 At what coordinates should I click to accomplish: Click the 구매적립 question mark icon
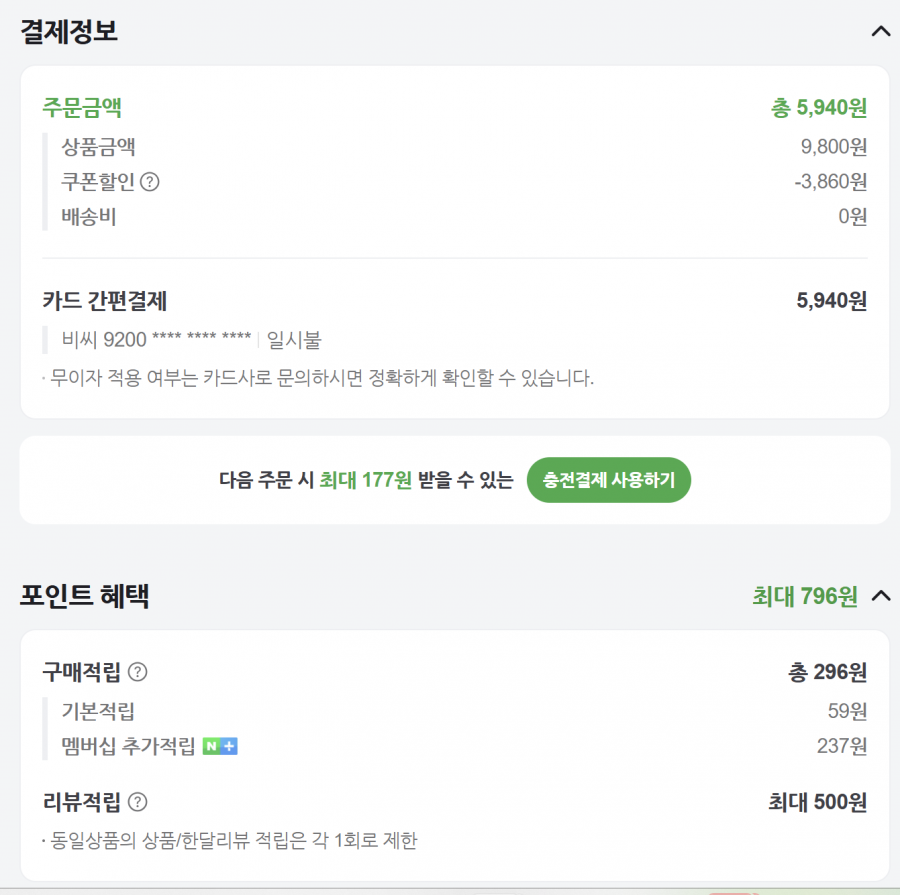(x=138, y=672)
